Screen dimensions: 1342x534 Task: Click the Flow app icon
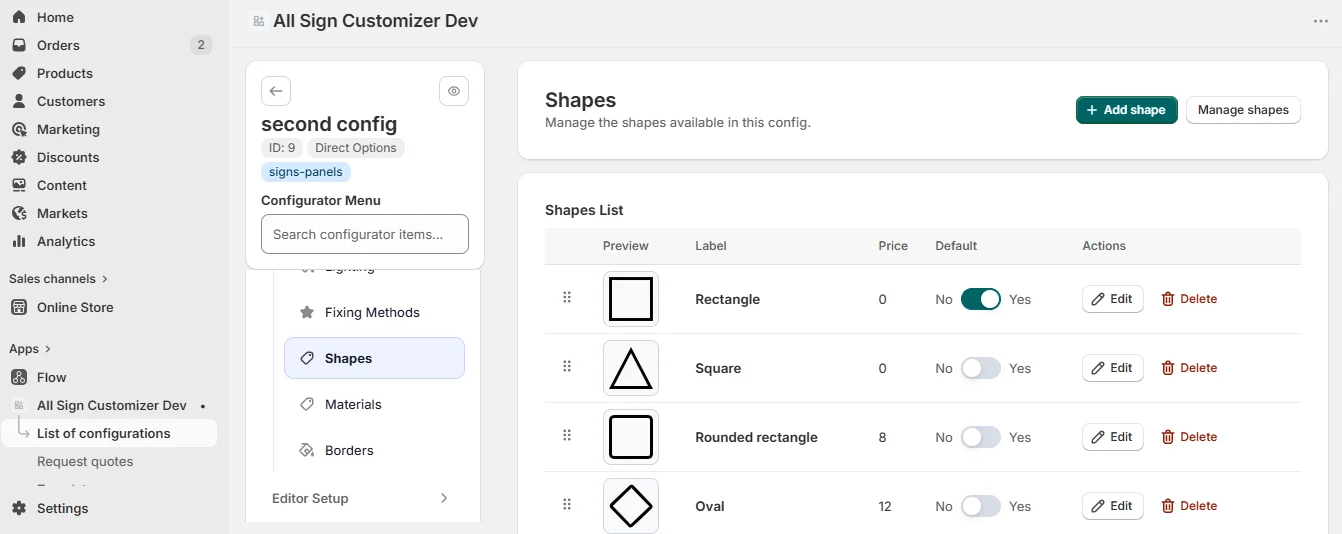coord(19,377)
